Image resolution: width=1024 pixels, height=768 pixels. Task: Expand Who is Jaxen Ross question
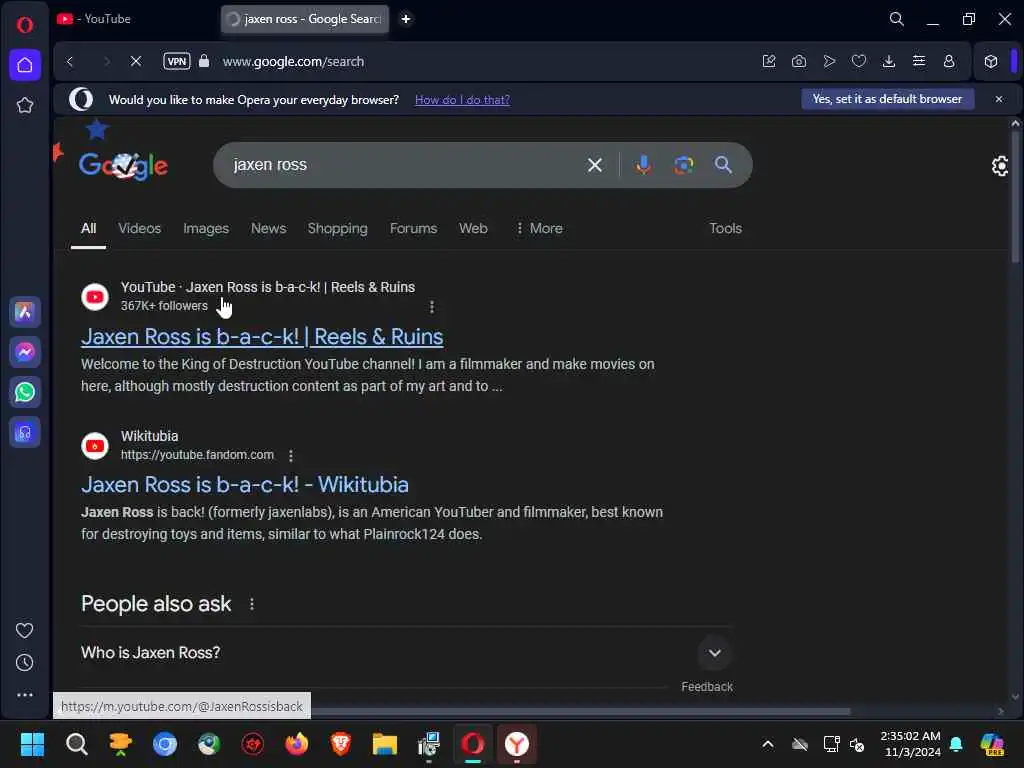tap(406, 653)
